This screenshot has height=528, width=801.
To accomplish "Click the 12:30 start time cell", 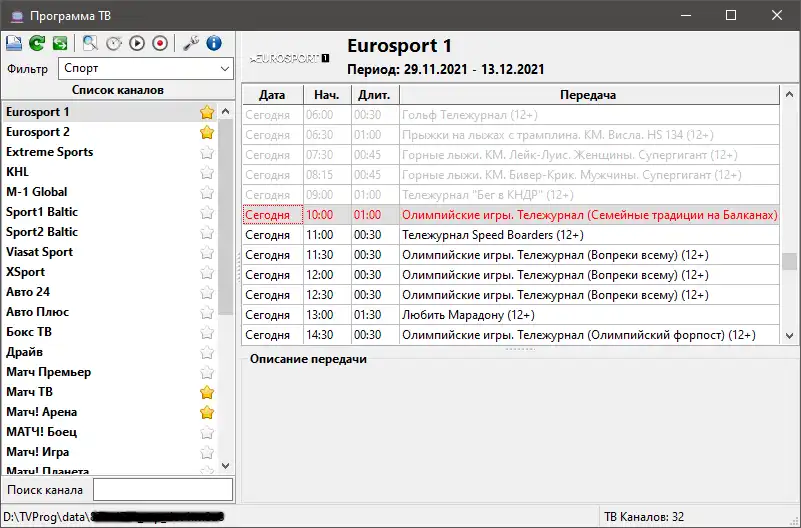I will tap(327, 295).
